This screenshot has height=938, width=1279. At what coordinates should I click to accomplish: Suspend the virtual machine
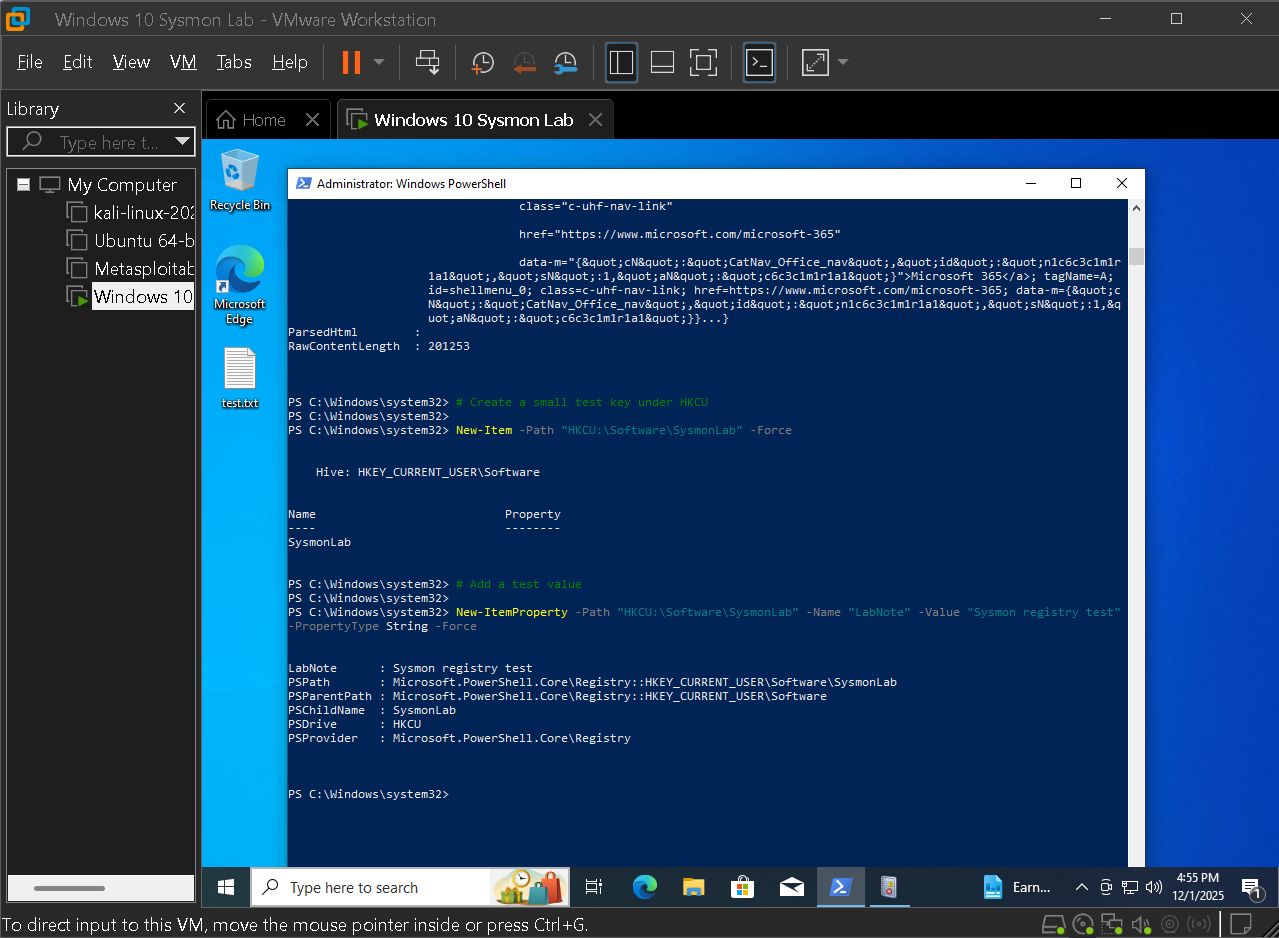click(352, 62)
